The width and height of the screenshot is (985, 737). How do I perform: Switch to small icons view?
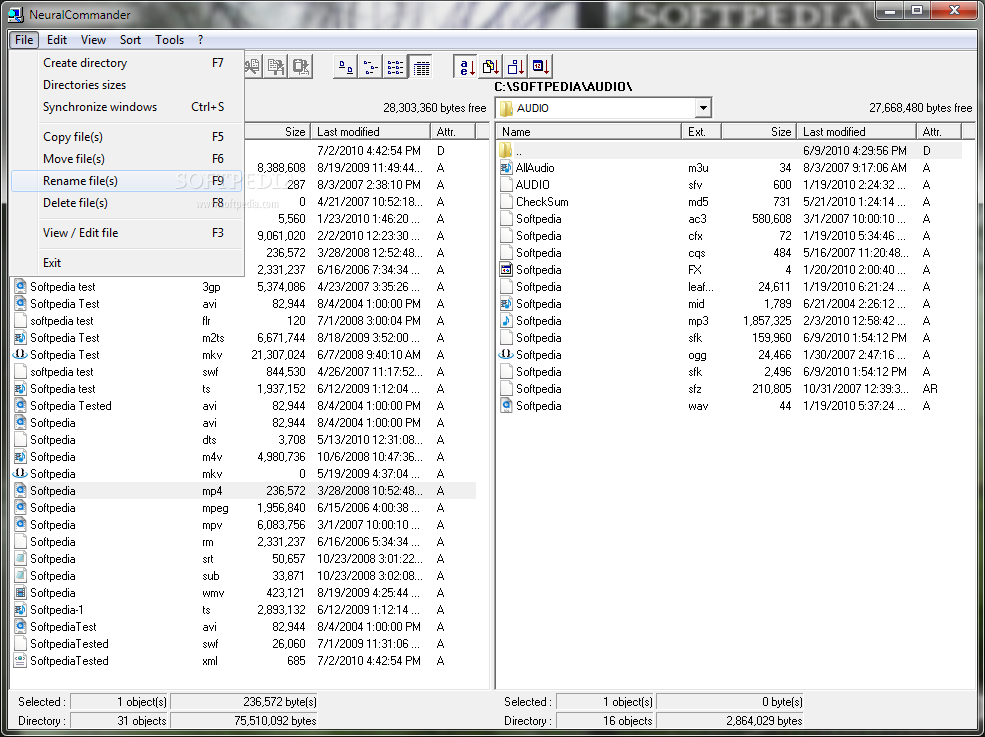(x=370, y=67)
